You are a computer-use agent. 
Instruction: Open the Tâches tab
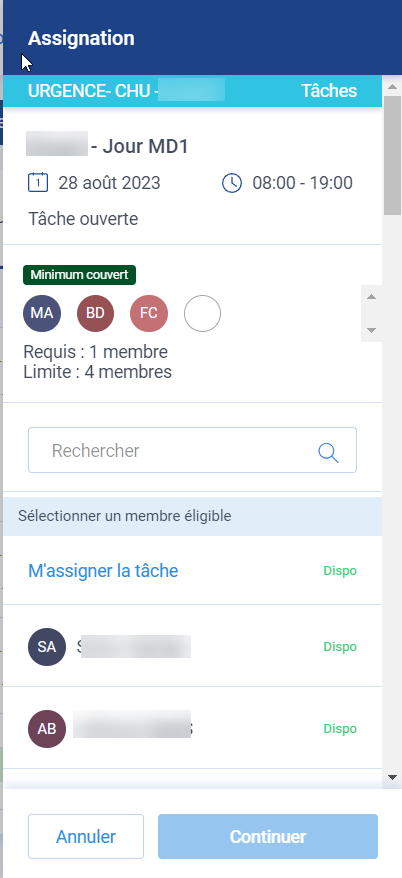point(329,91)
